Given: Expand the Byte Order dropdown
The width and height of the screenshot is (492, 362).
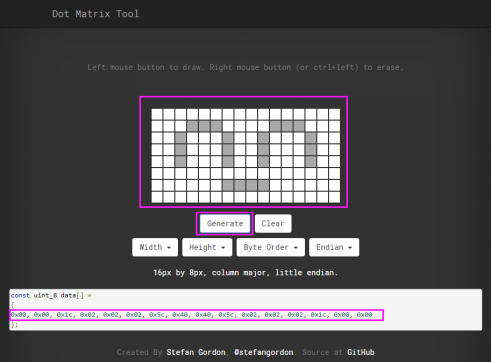Looking at the screenshot, I should click(x=271, y=247).
